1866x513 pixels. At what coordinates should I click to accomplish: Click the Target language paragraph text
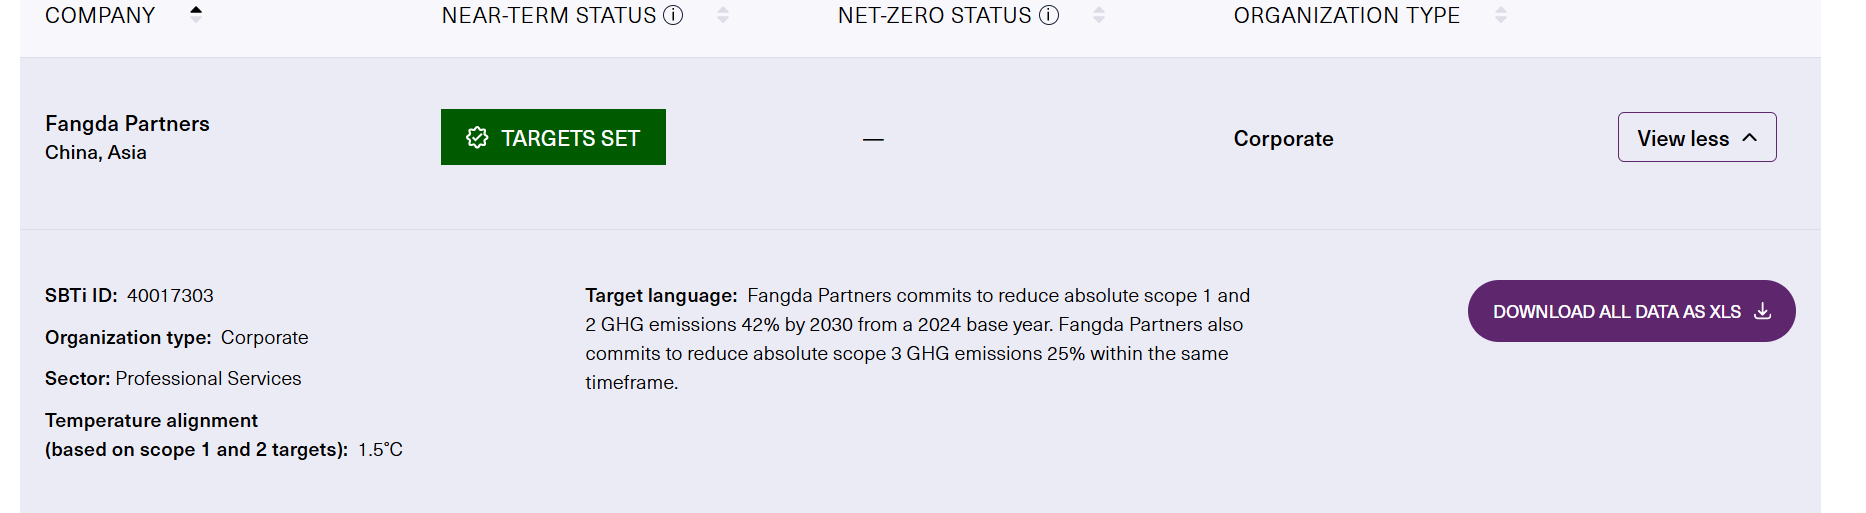(918, 338)
